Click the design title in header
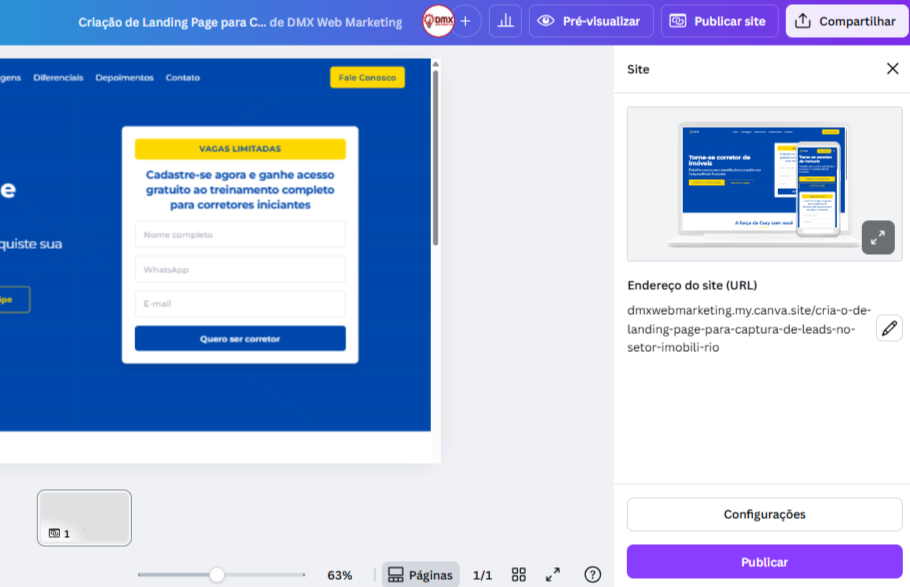 click(172, 22)
